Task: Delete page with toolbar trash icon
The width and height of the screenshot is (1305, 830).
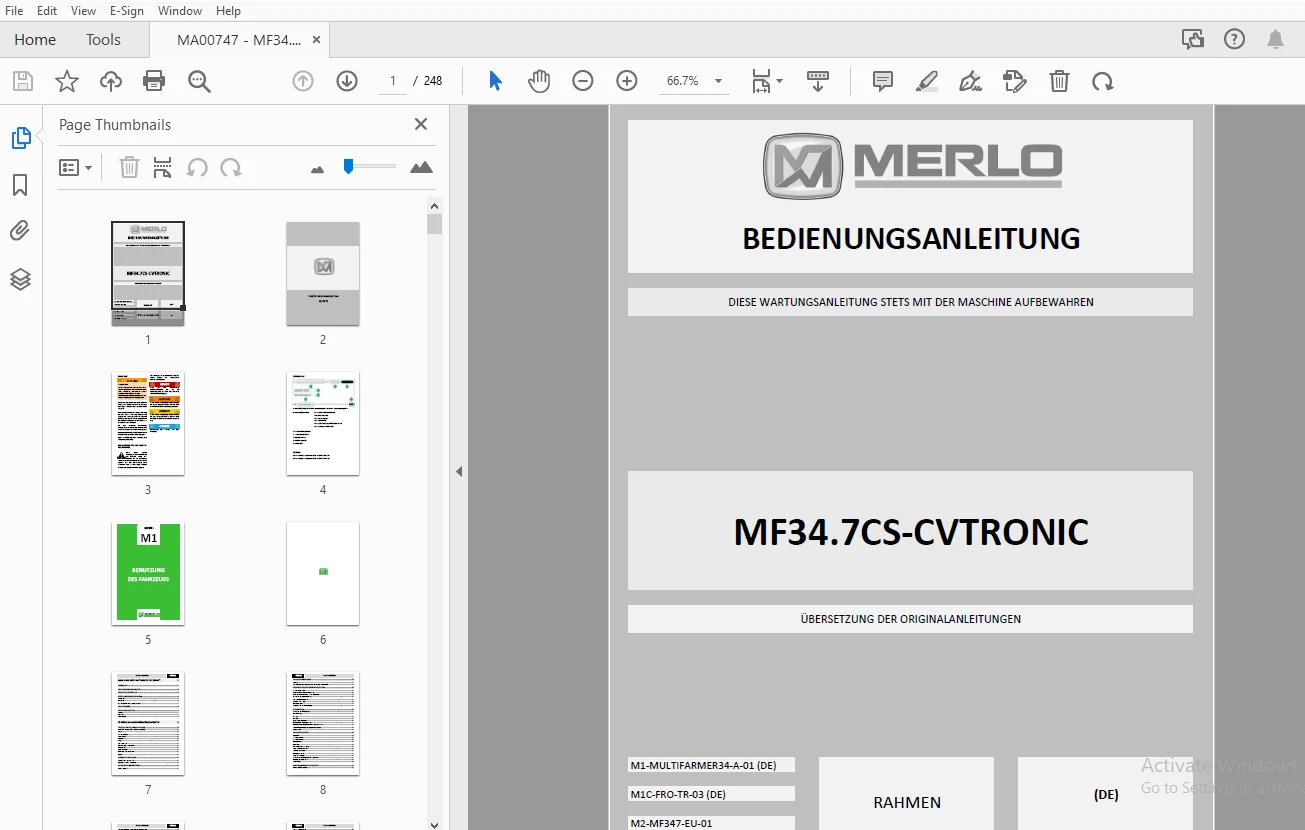Action: [1059, 81]
